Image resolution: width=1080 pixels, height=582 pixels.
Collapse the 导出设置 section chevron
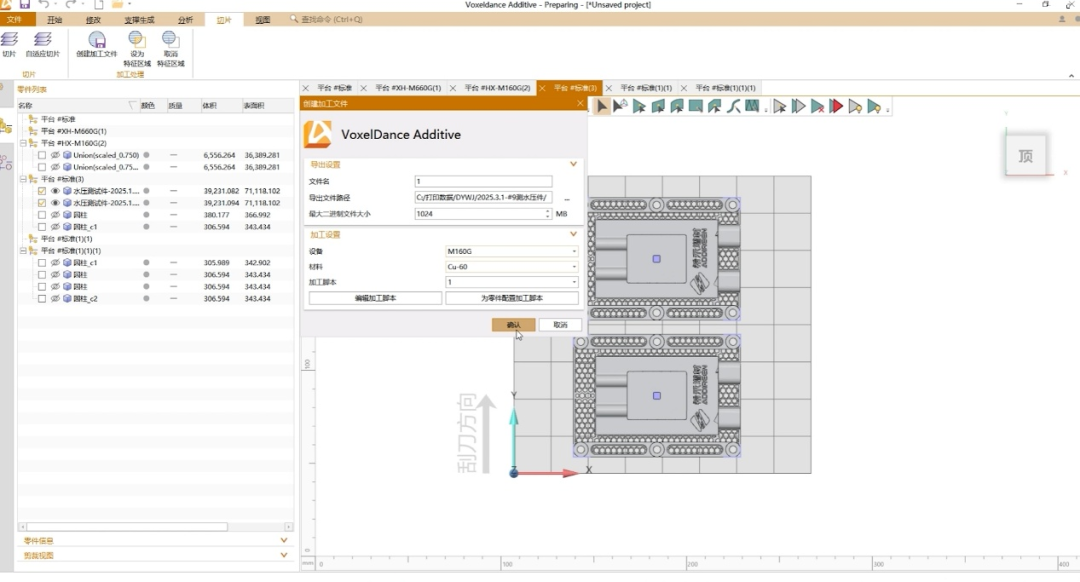573,165
